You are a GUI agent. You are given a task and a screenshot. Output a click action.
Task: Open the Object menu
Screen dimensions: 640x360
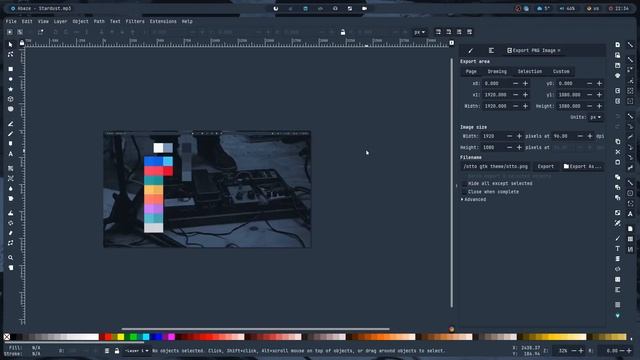coord(80,21)
